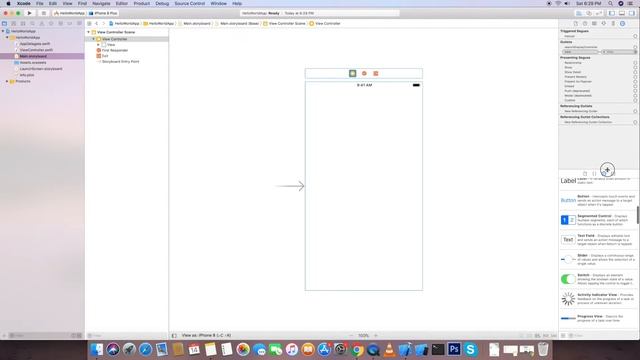The image size is (640, 360).
Task: Toggle the document outline sidebar
Action: click(x=174, y=336)
